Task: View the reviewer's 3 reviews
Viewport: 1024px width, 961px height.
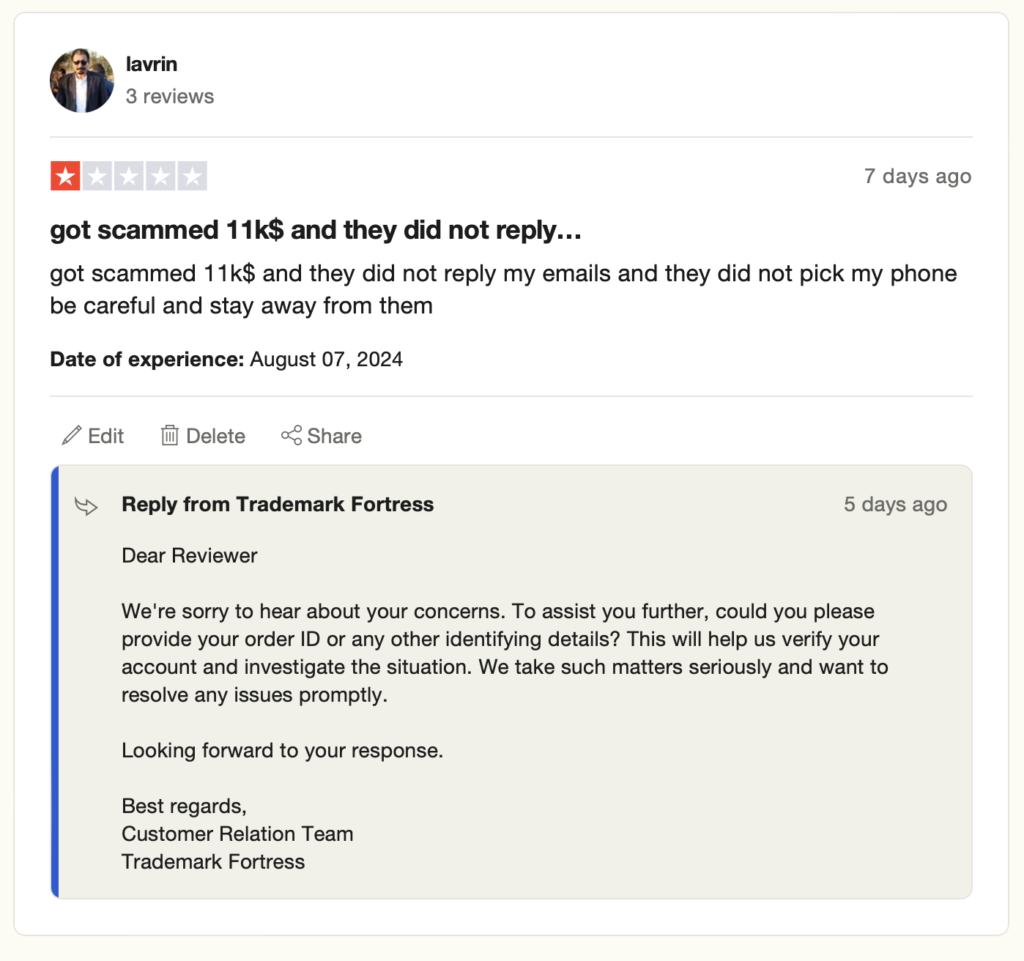Action: click(x=170, y=97)
